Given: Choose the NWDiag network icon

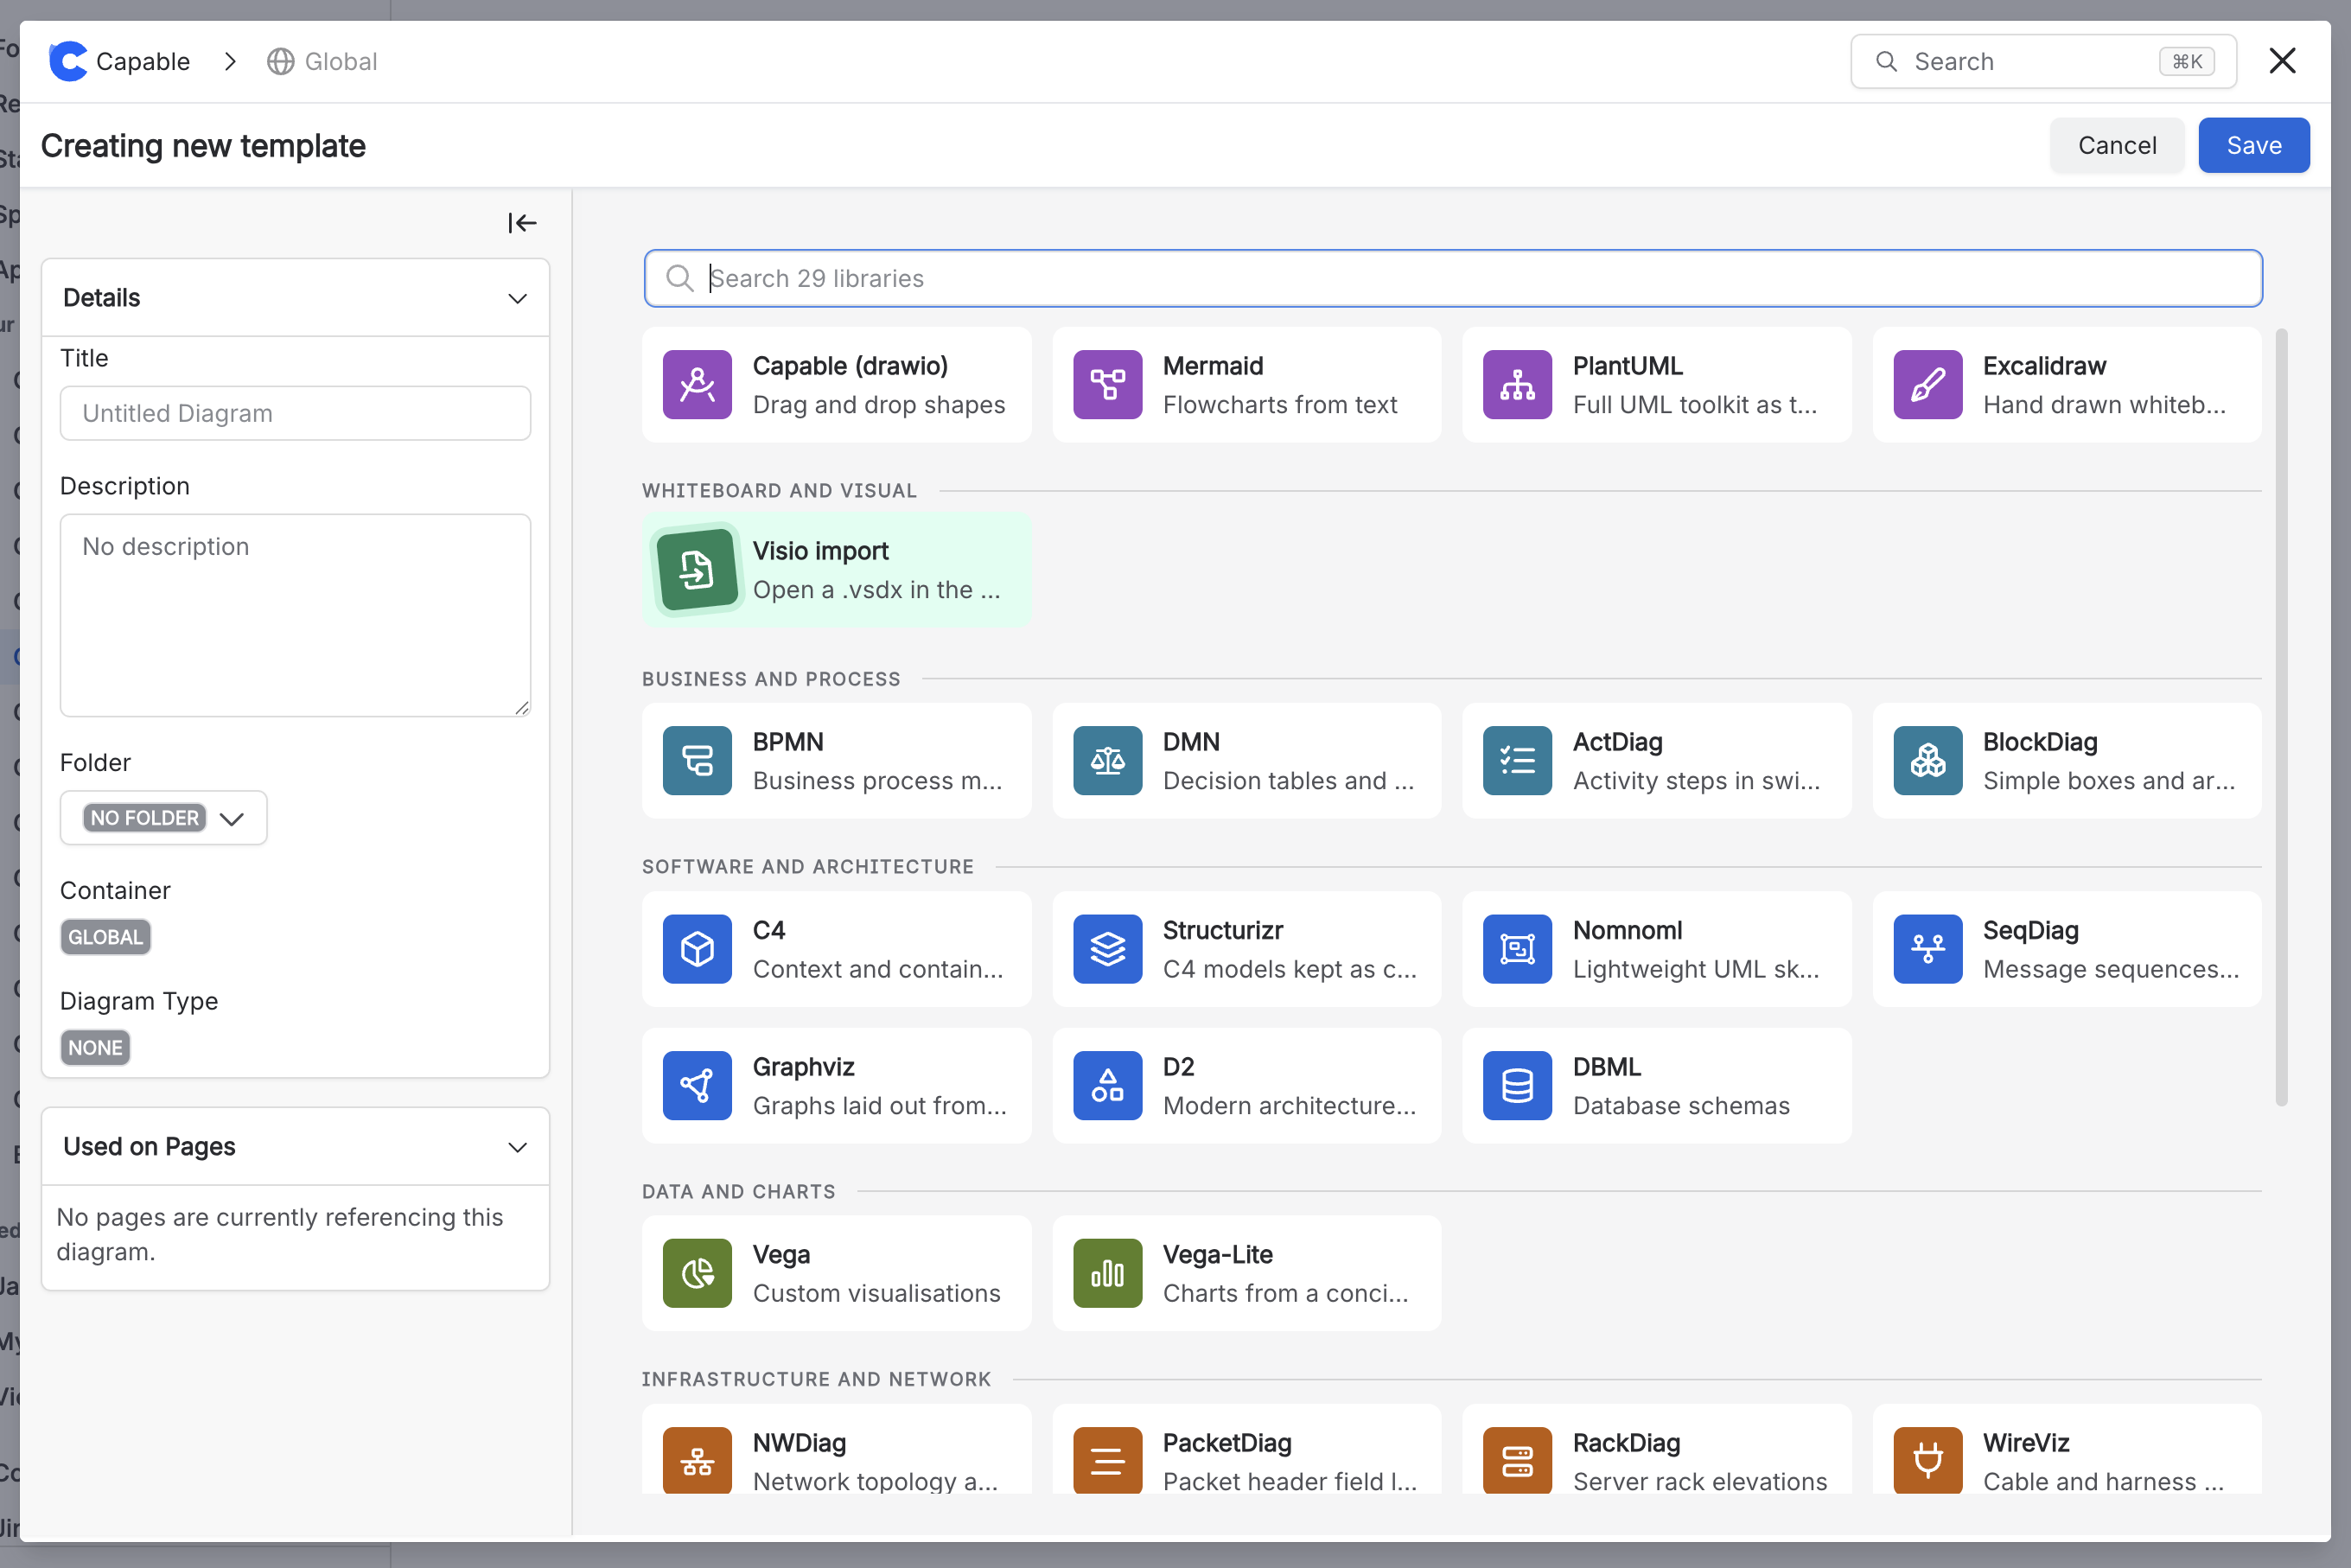Looking at the screenshot, I should [697, 1460].
